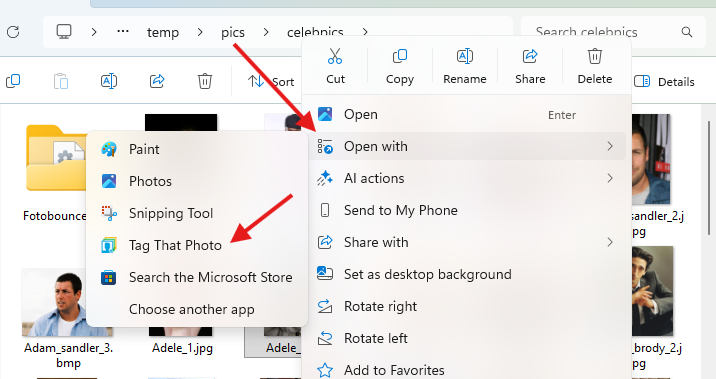Image resolution: width=716 pixels, height=379 pixels.
Task: Click Open in the context menu
Action: [x=467, y=114]
